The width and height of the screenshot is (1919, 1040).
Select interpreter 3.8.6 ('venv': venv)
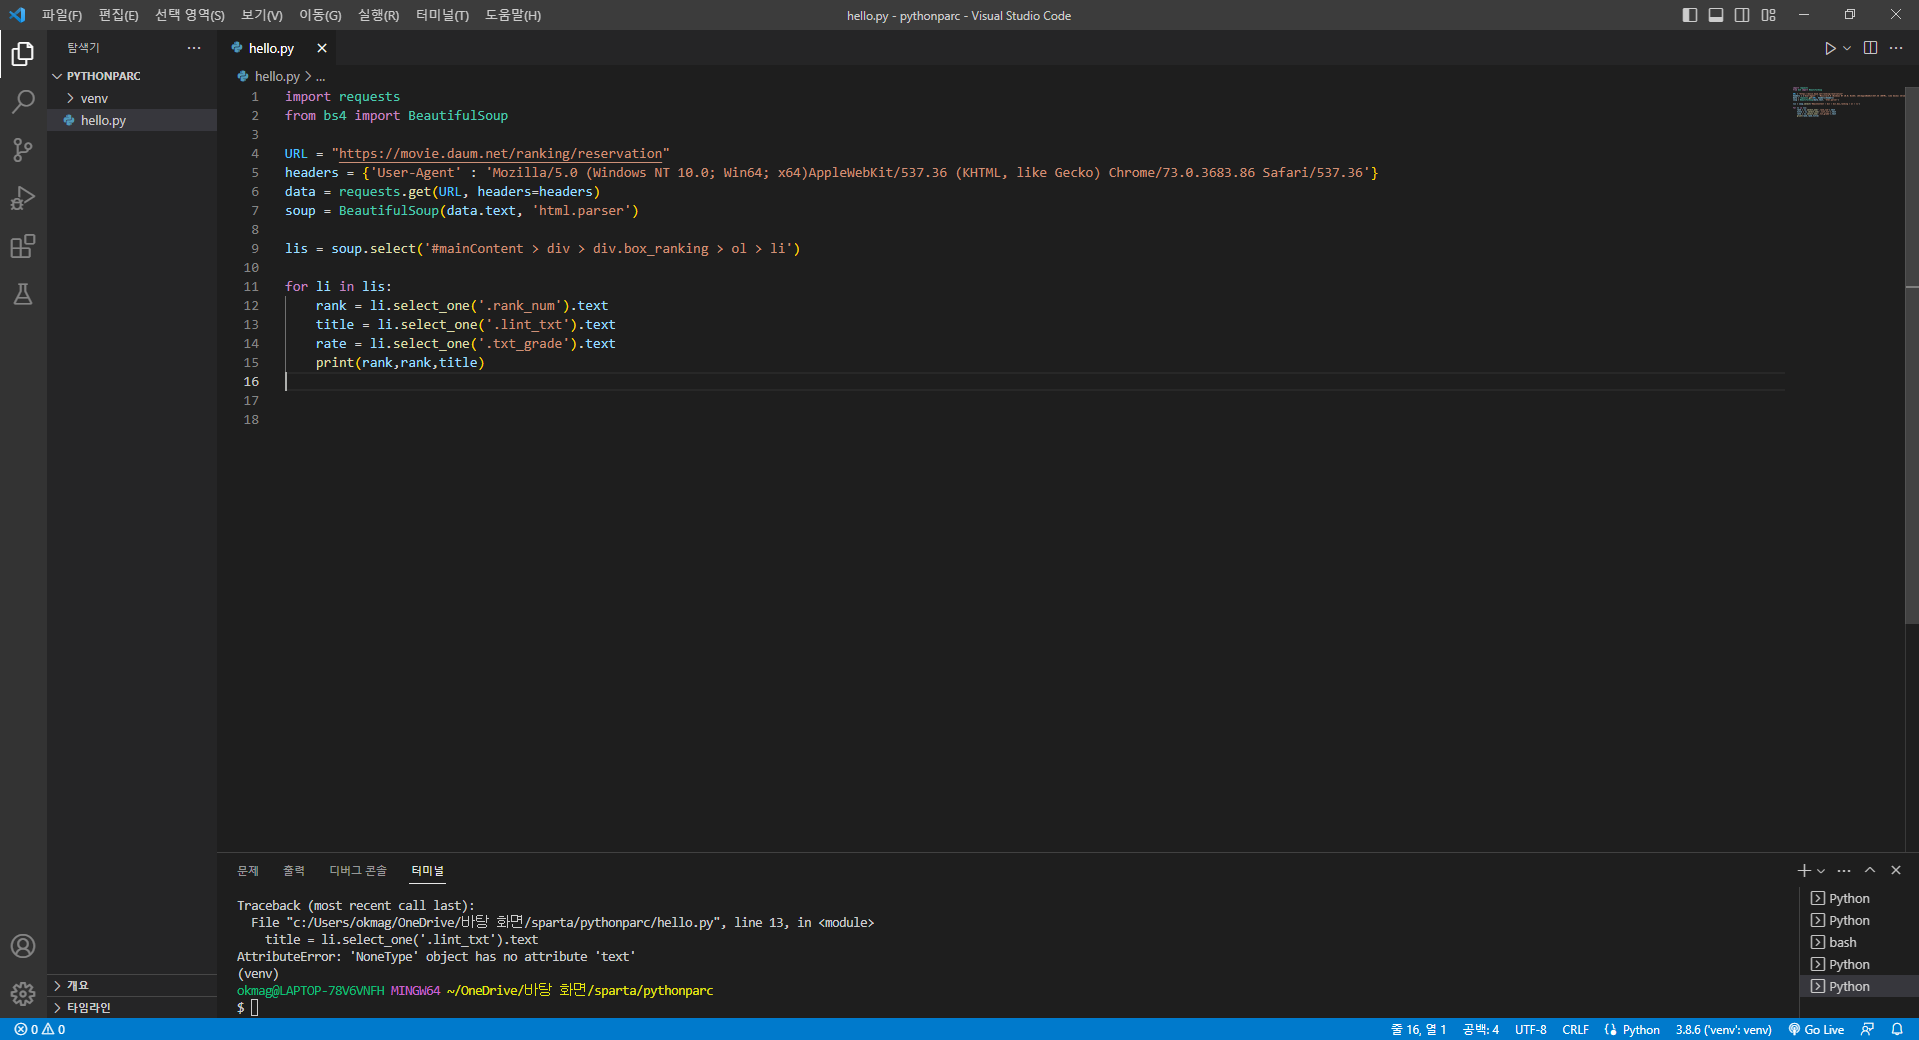coord(1724,1029)
